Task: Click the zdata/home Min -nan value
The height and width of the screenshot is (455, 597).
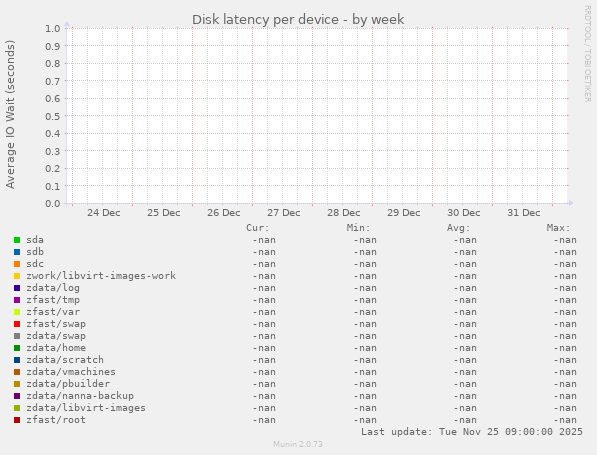Action: tap(364, 348)
